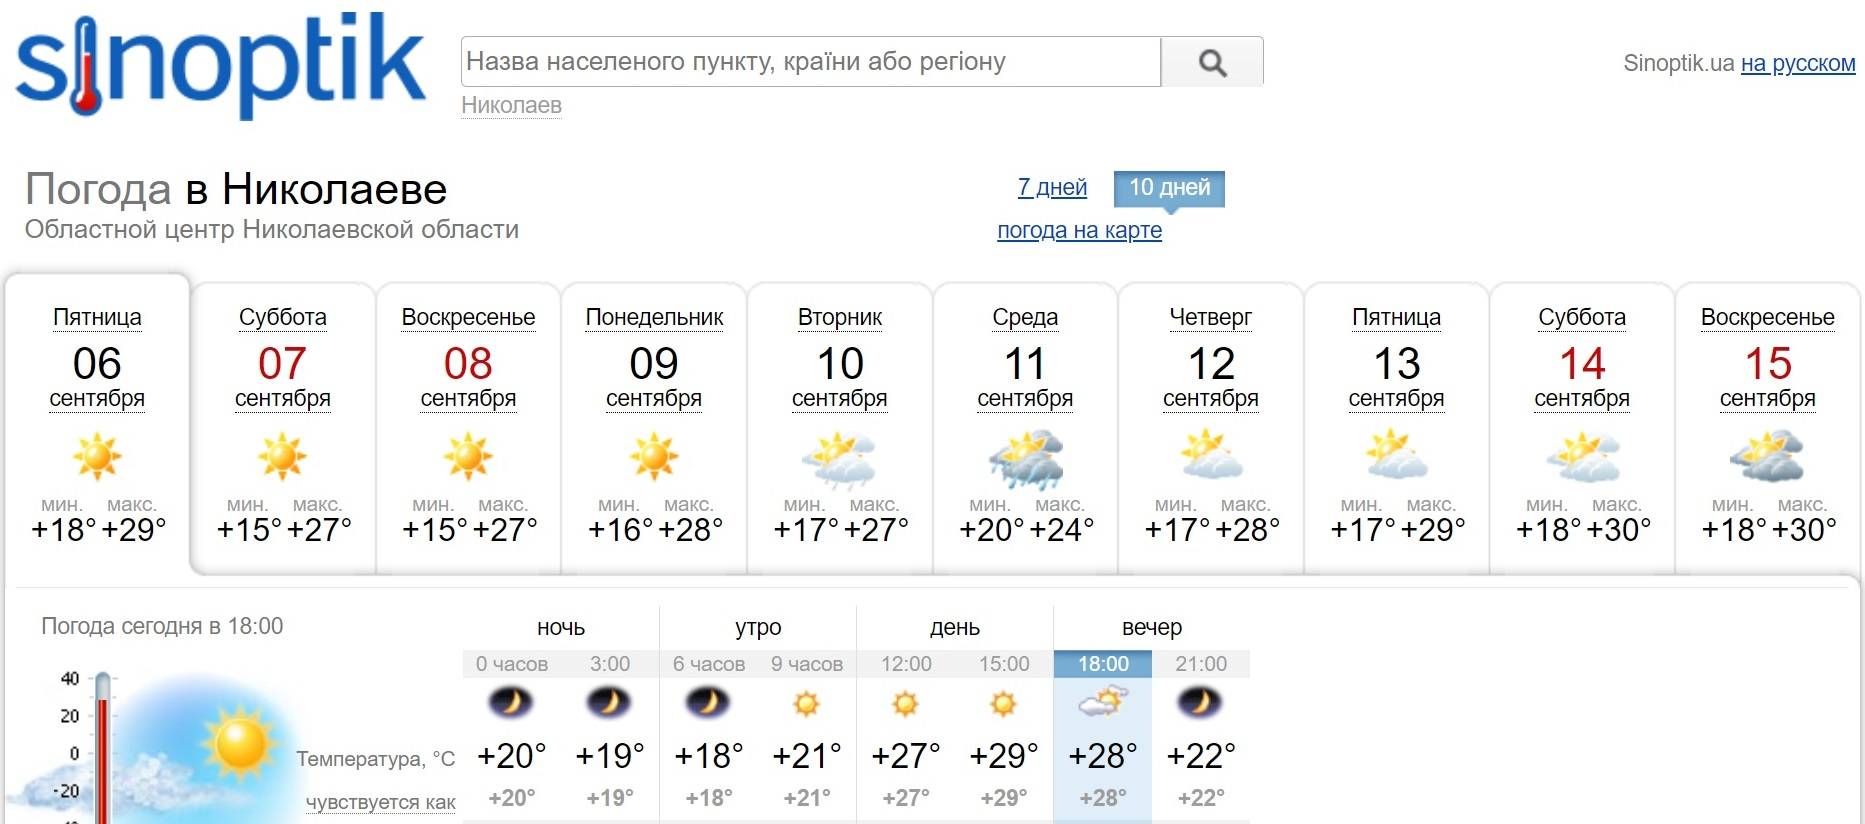1865x824 pixels.
Task: Focus the city name search input field
Action: click(x=811, y=62)
